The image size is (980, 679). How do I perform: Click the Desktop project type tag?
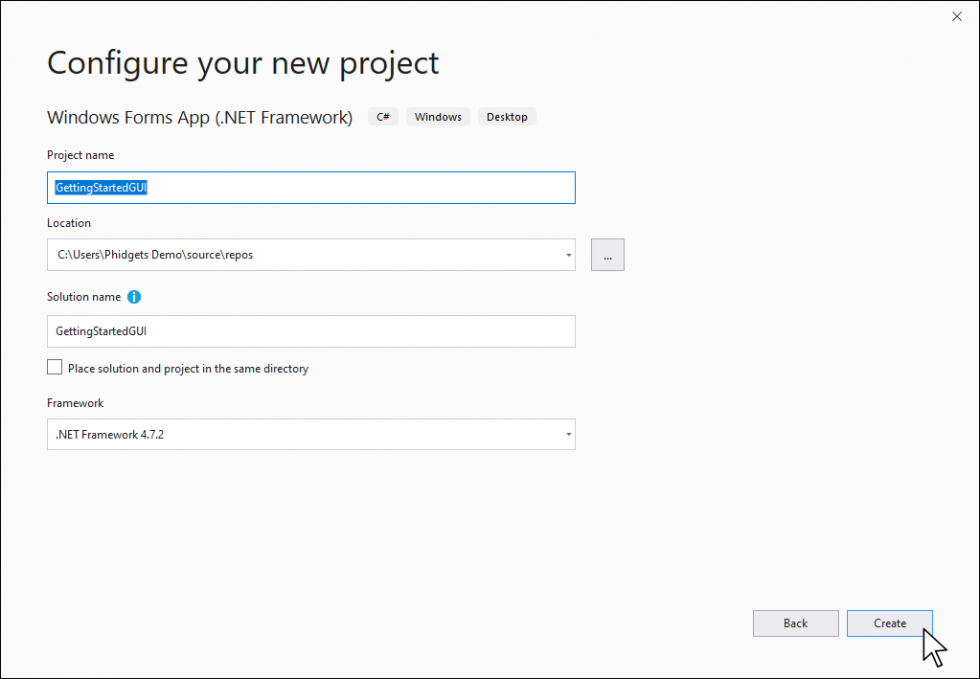pyautogui.click(x=507, y=117)
